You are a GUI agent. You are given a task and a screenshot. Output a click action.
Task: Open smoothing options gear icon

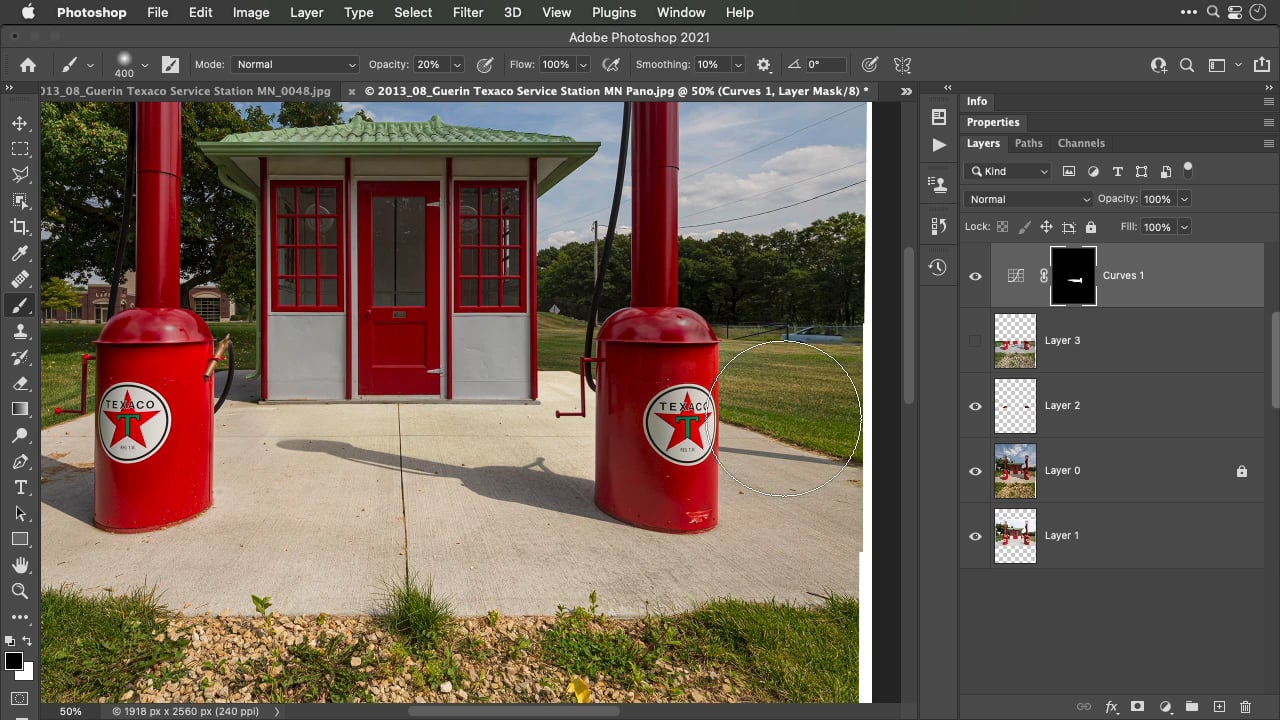point(764,64)
